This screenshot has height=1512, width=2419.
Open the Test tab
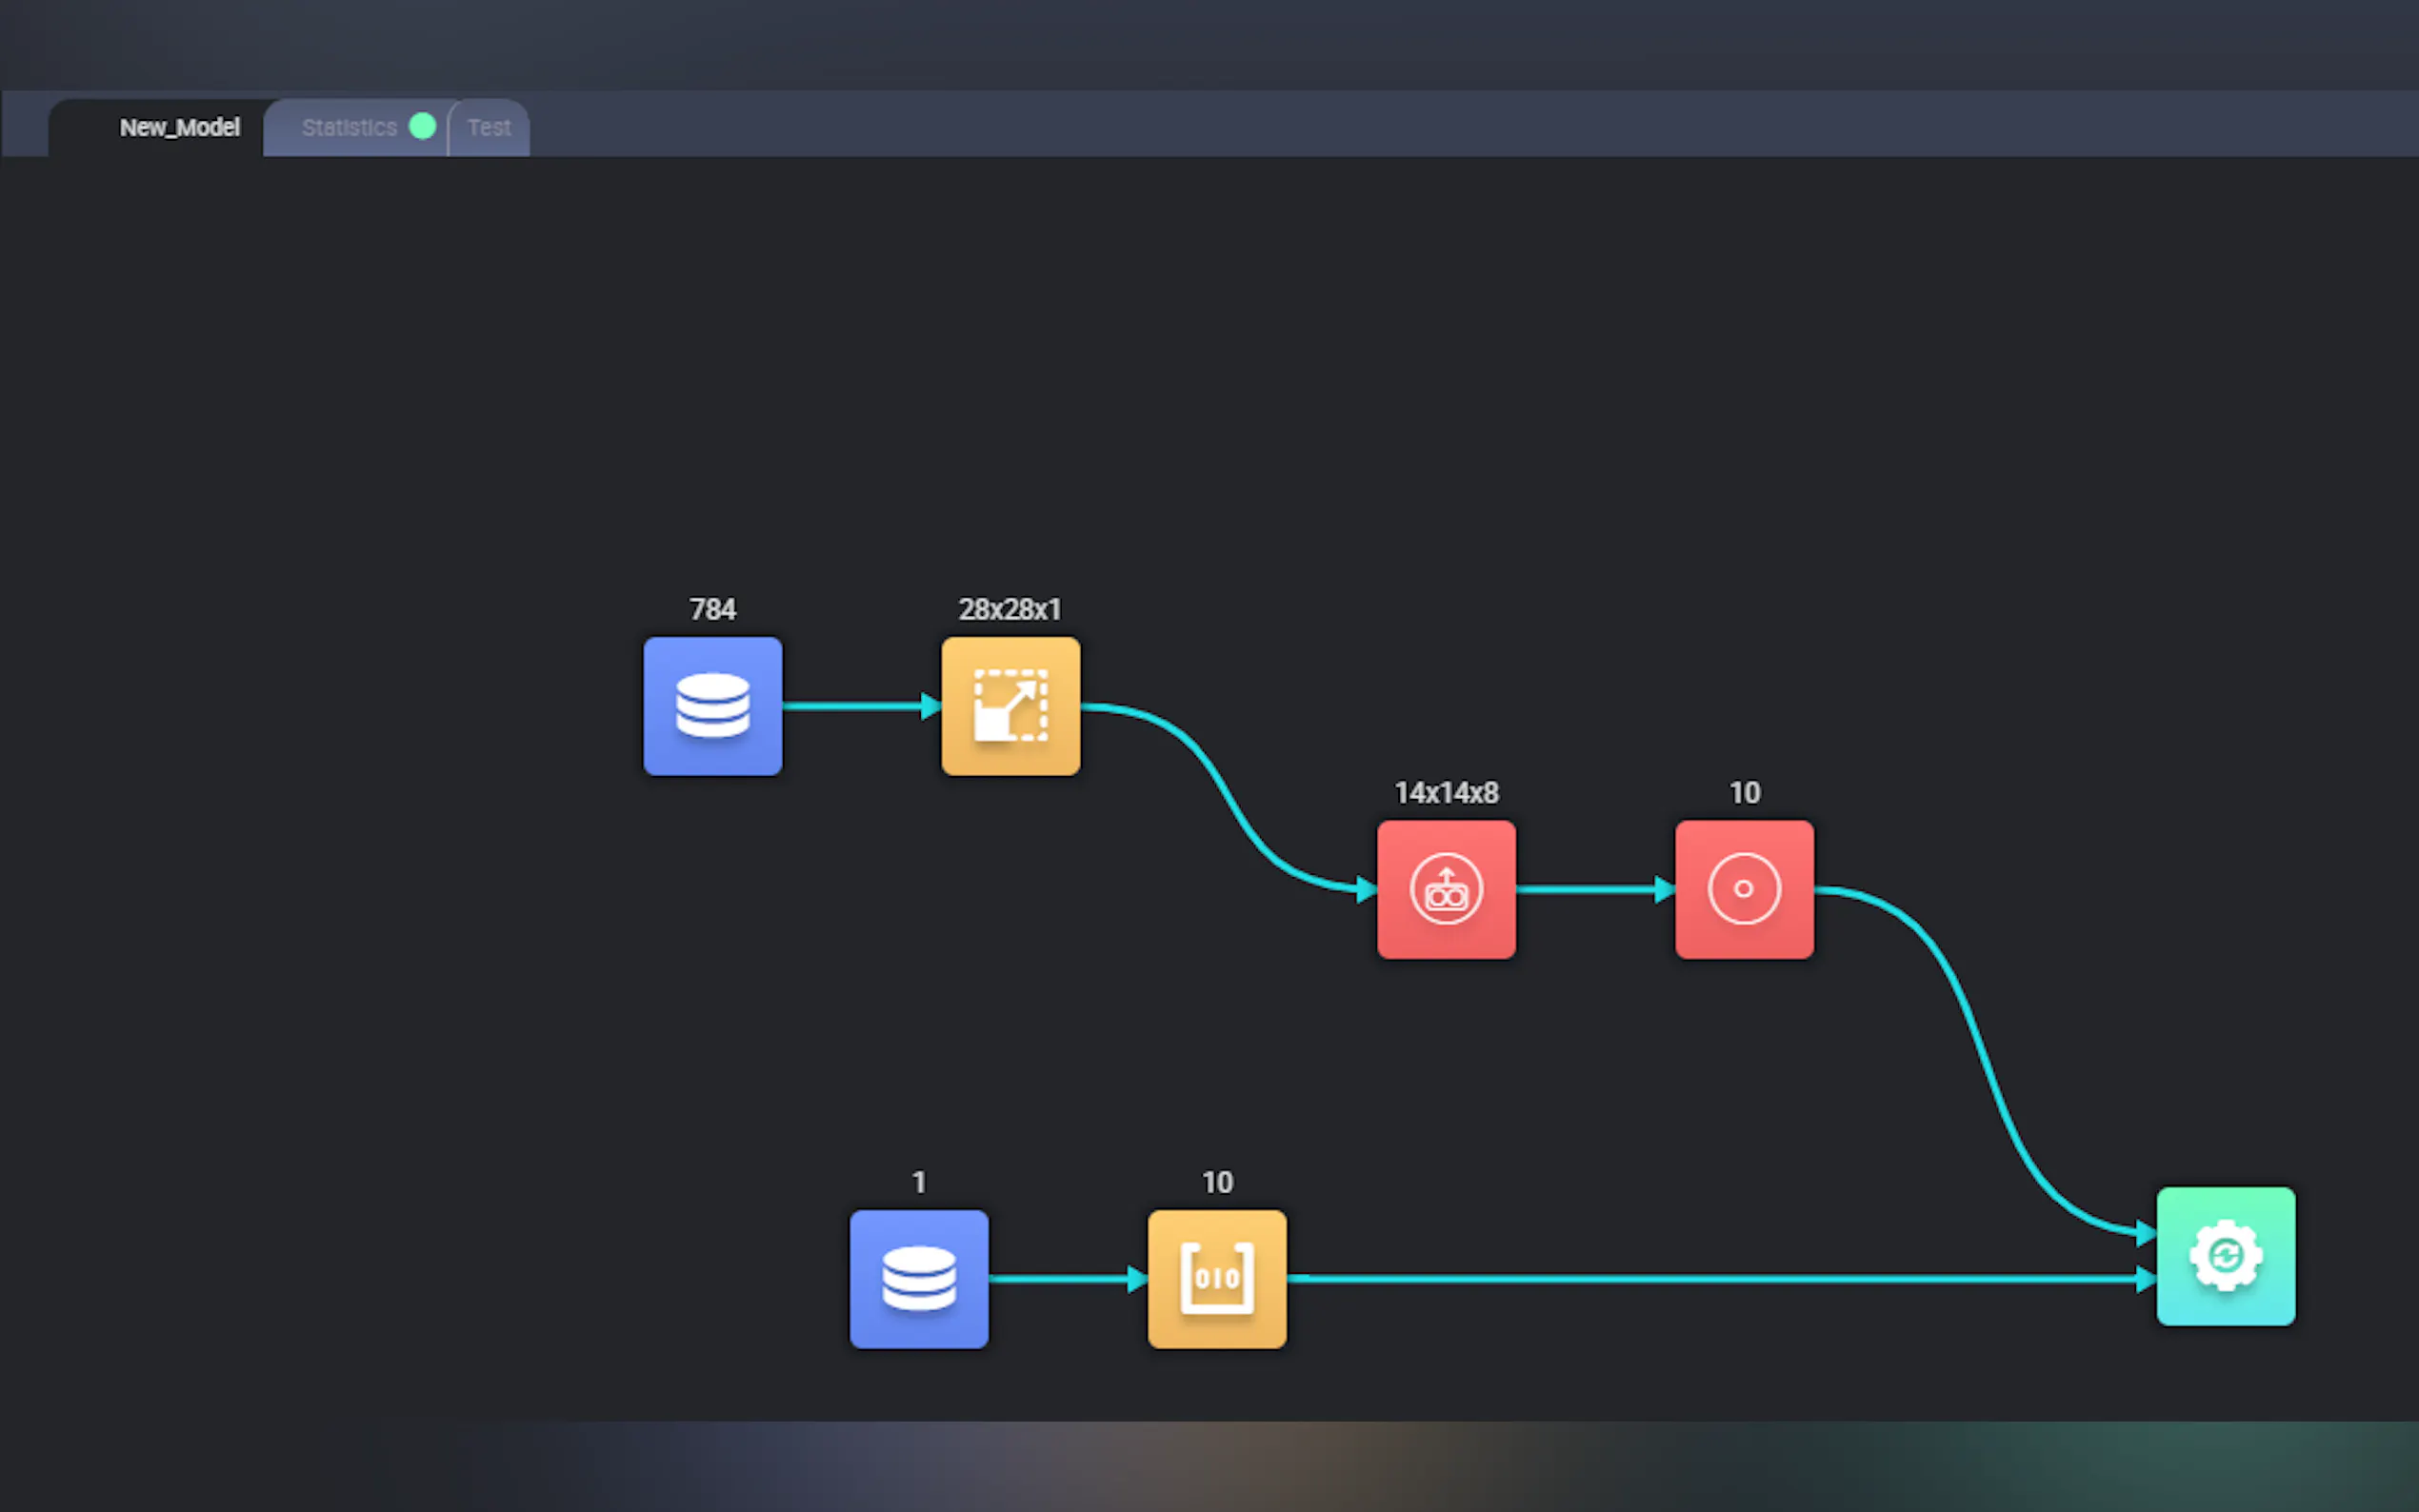(488, 128)
